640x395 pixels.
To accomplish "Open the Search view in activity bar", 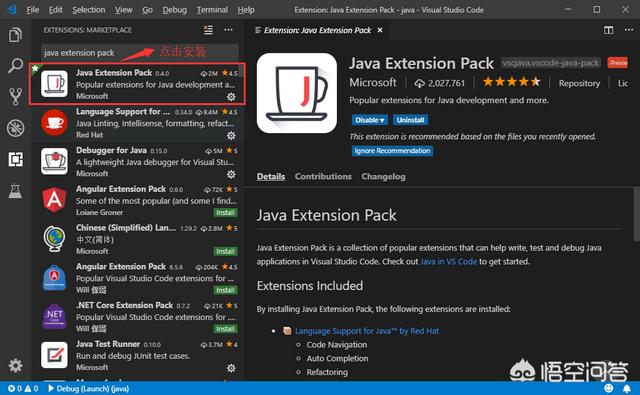I will (x=16, y=65).
